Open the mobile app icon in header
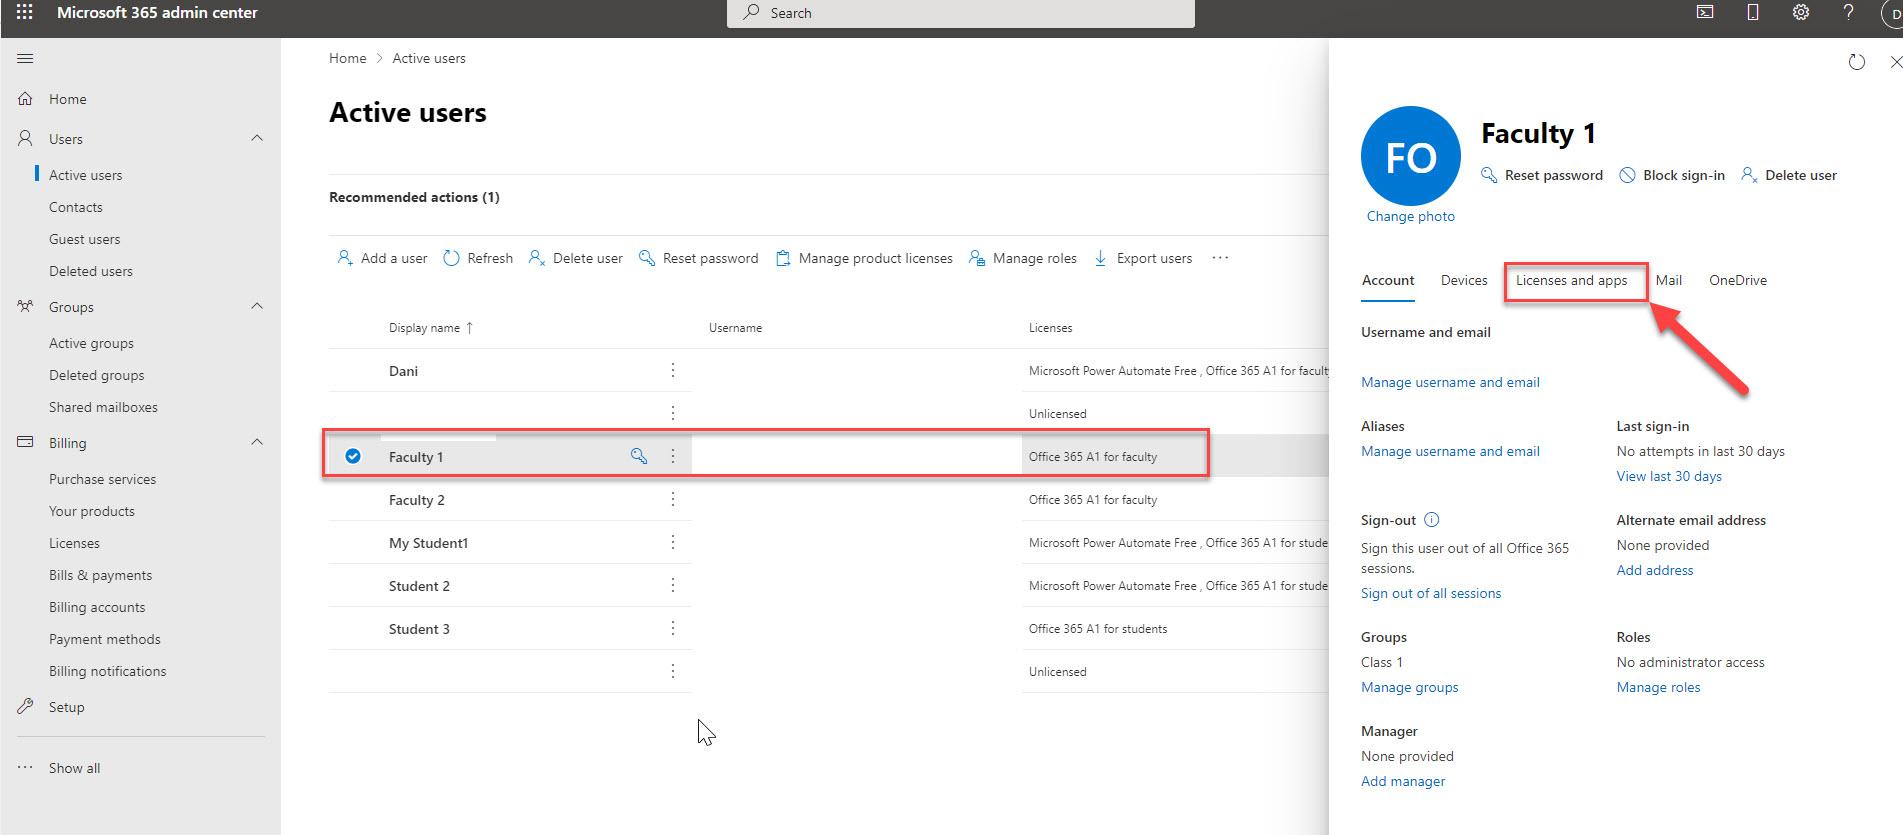The height and width of the screenshot is (835, 1903). point(1753,13)
